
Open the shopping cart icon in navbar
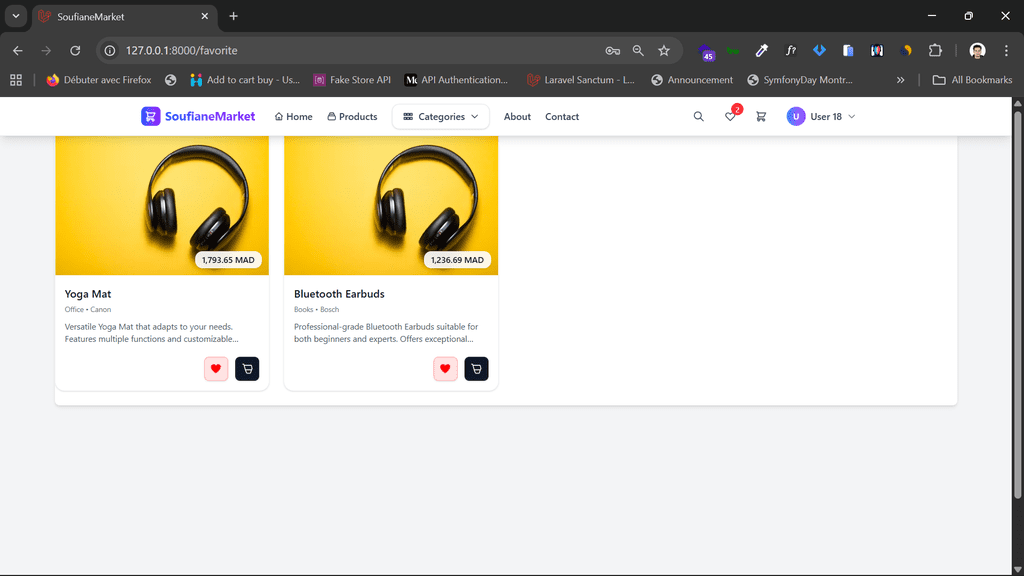coord(761,116)
